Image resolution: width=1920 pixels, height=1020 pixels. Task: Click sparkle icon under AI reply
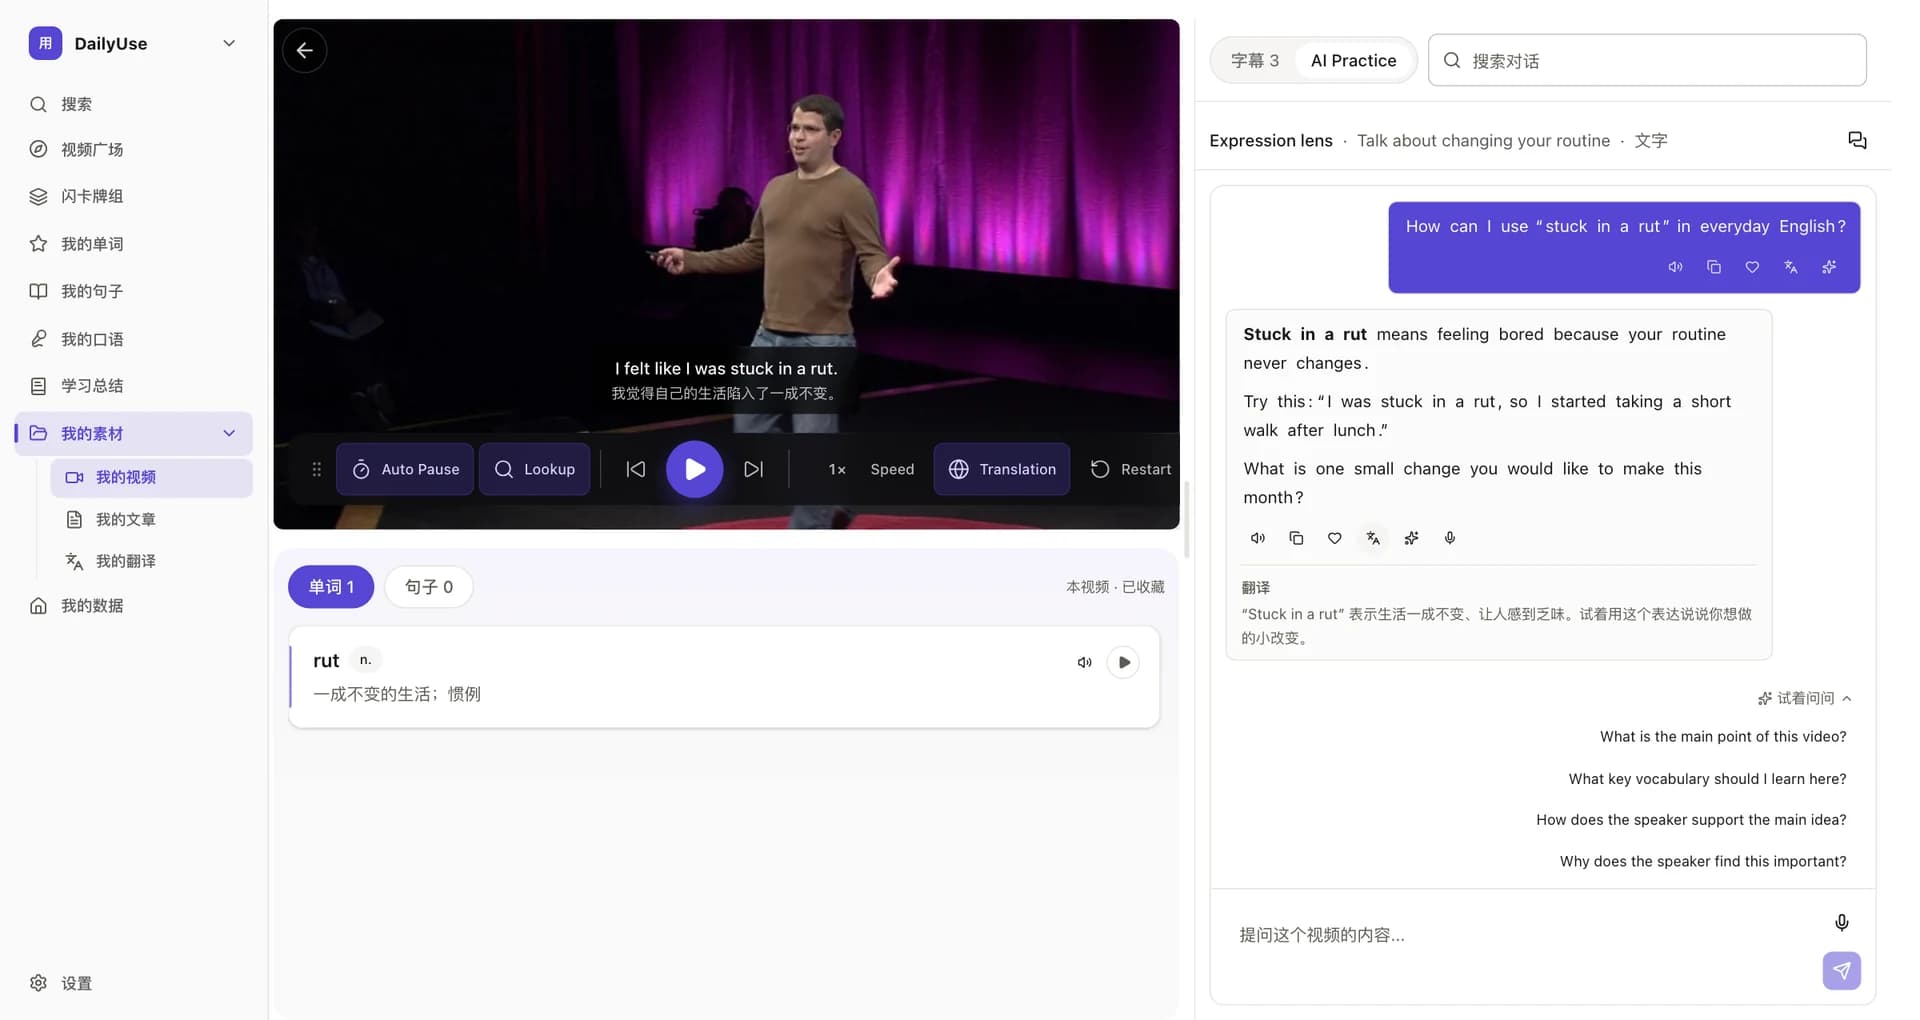(1411, 538)
